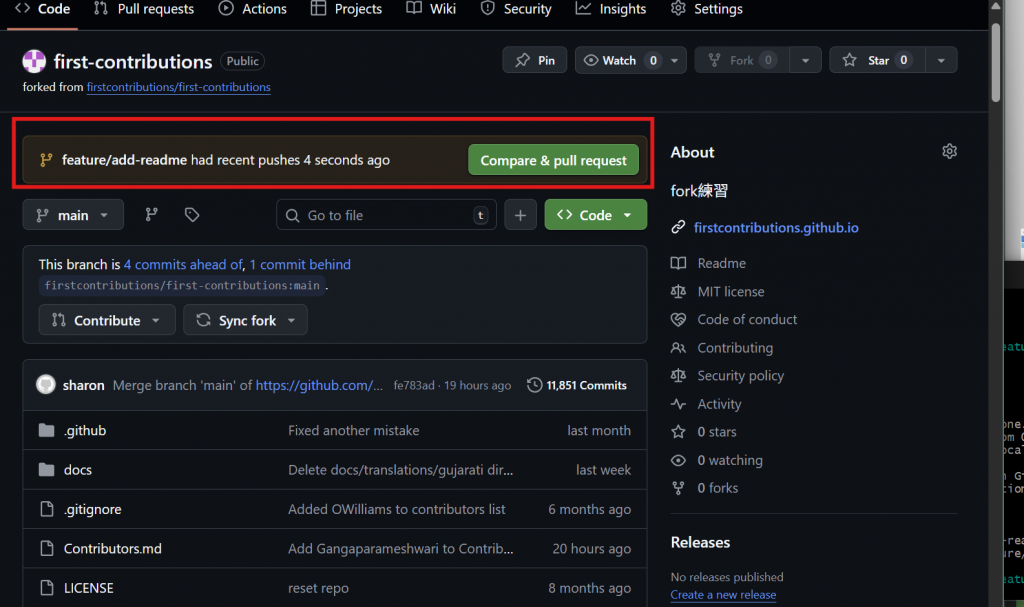1024x607 pixels.
Task: Click the fork icon beside 0 forks
Action: [678, 488]
